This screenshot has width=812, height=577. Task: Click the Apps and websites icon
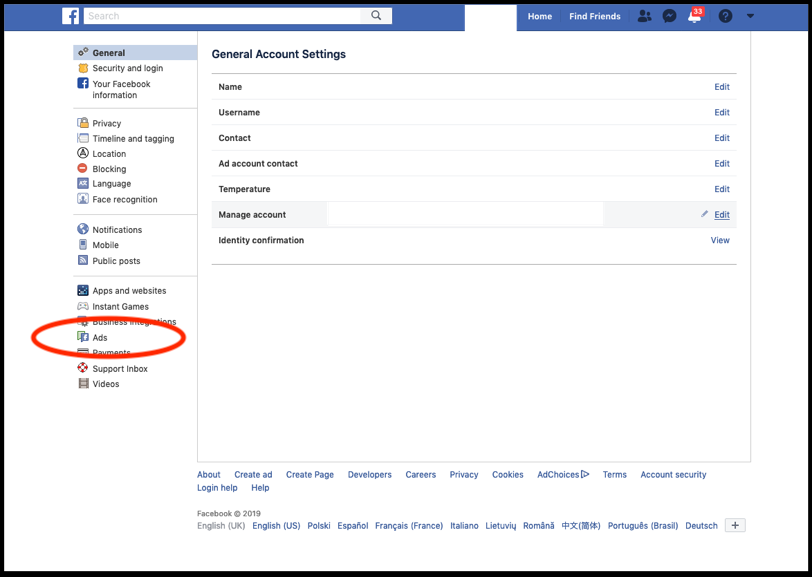pyautogui.click(x=83, y=290)
